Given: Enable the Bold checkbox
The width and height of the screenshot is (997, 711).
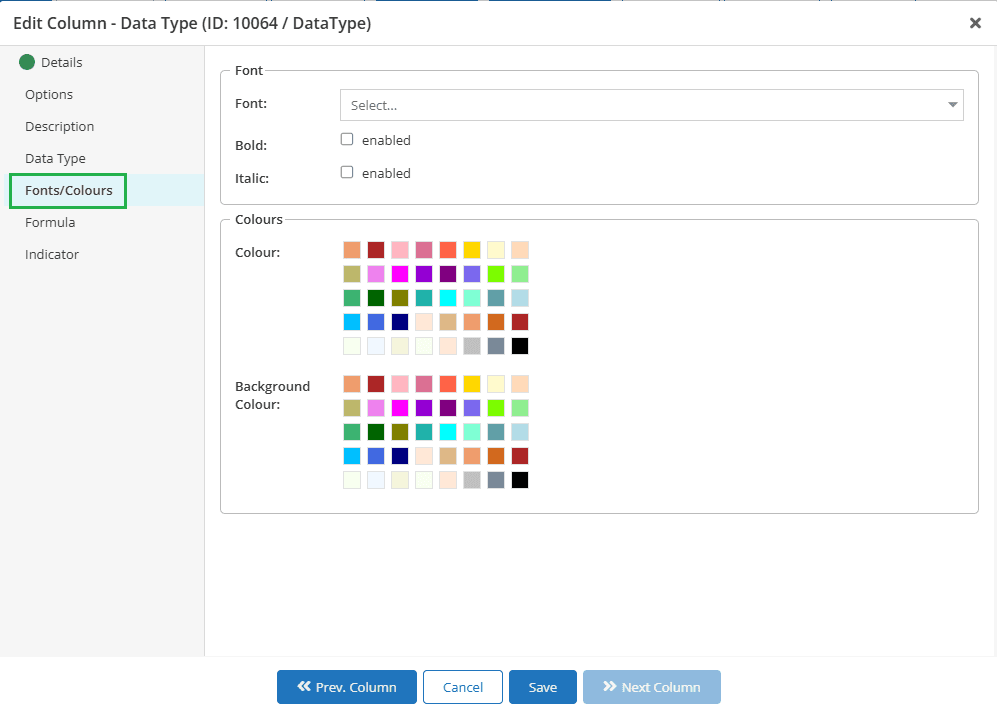Looking at the screenshot, I should coord(347,139).
